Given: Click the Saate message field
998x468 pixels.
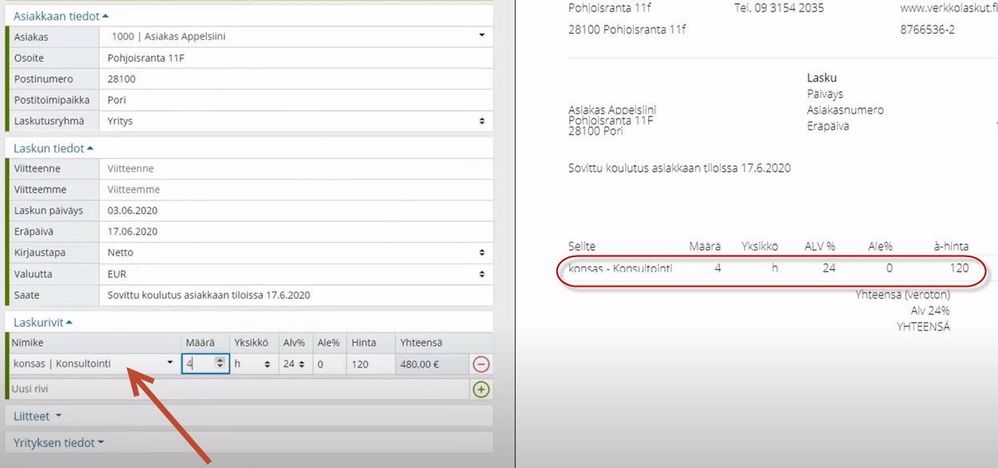Looking at the screenshot, I should click(296, 295).
